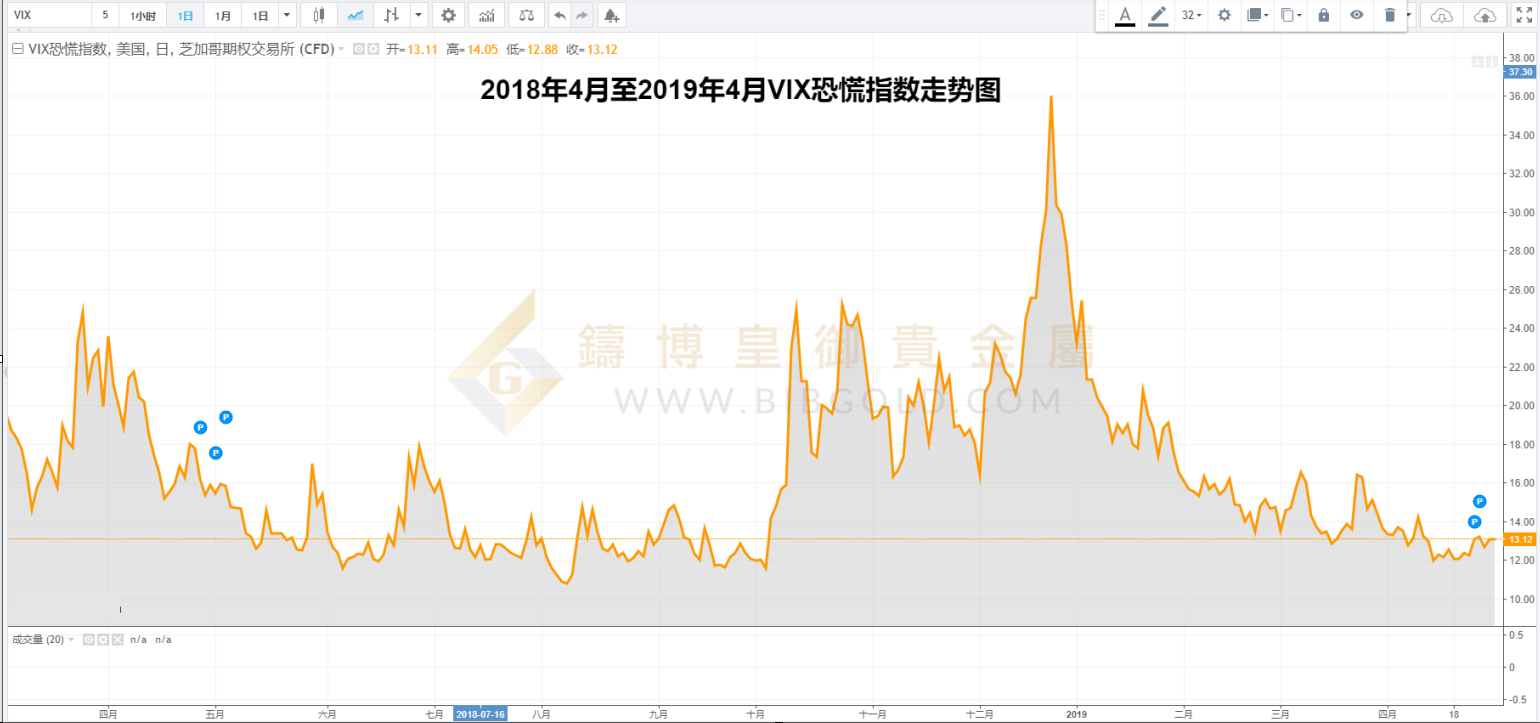Grab the floating toolbar drag handle

1102,15
